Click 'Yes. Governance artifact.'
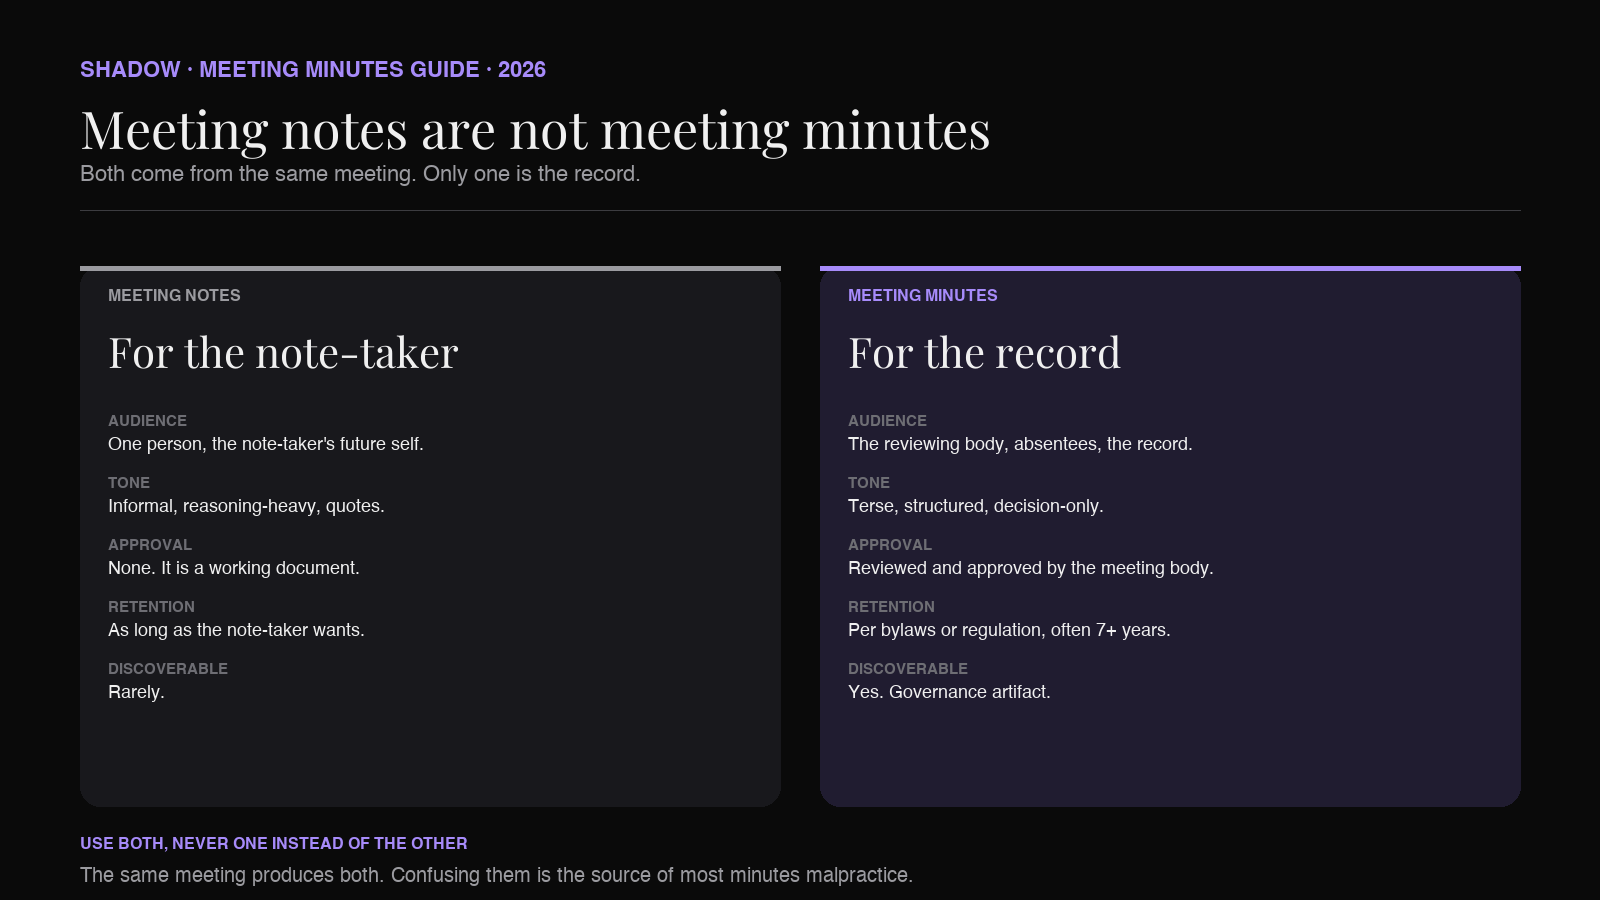1600x900 pixels. point(949,692)
